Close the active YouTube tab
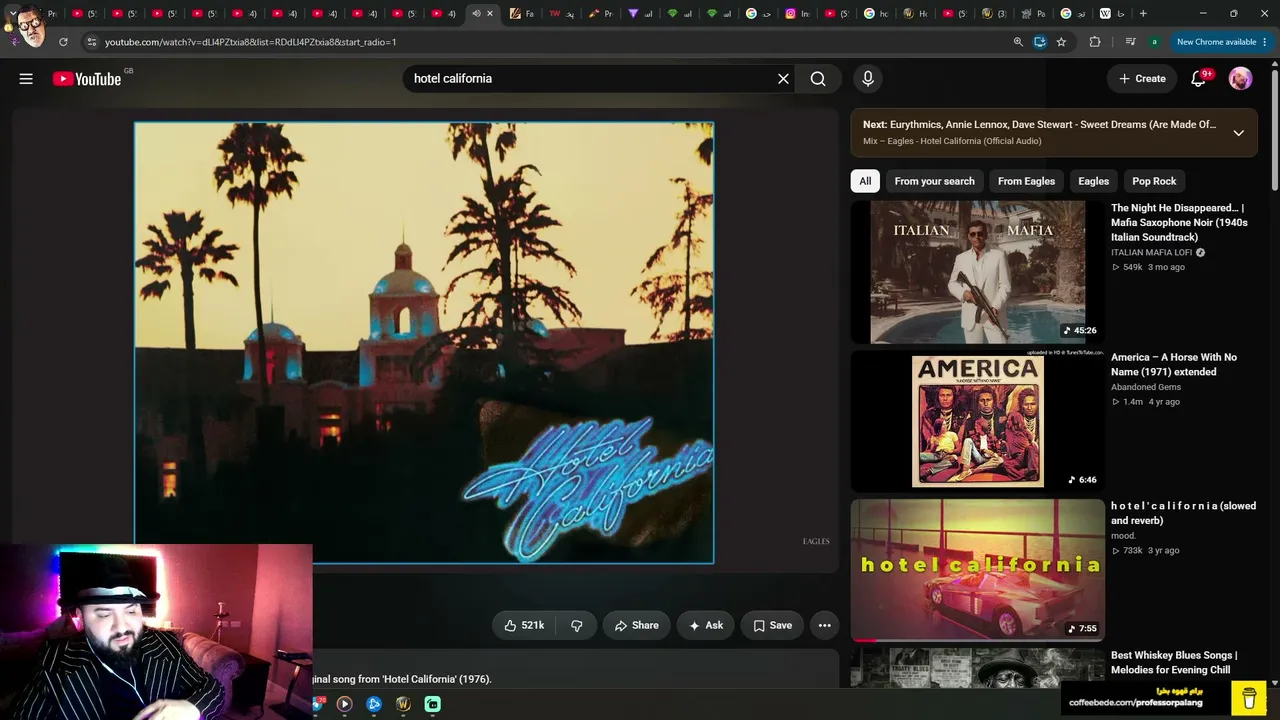Image resolution: width=1280 pixels, height=720 pixels. coord(490,14)
